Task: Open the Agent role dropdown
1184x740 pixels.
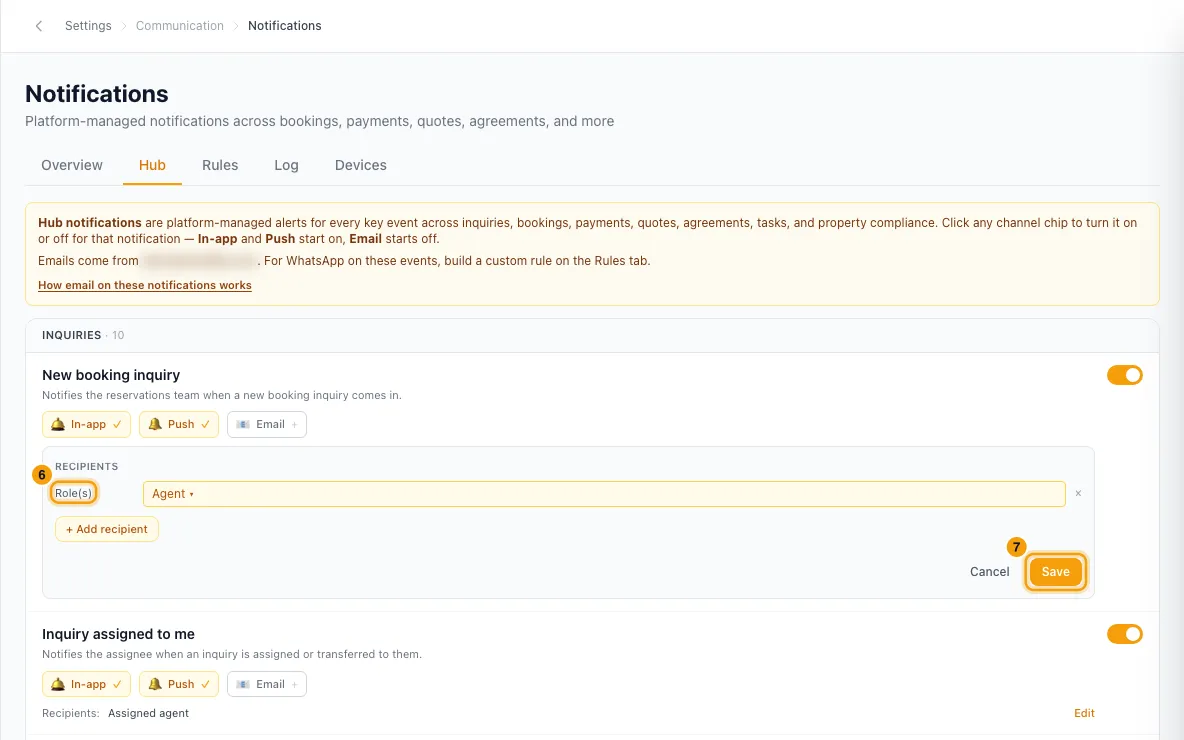Action: pyautogui.click(x=604, y=494)
